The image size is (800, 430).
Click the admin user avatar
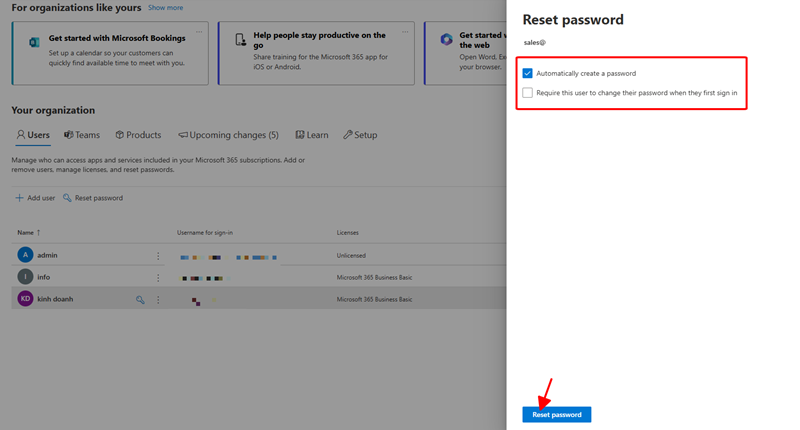click(x=26, y=255)
